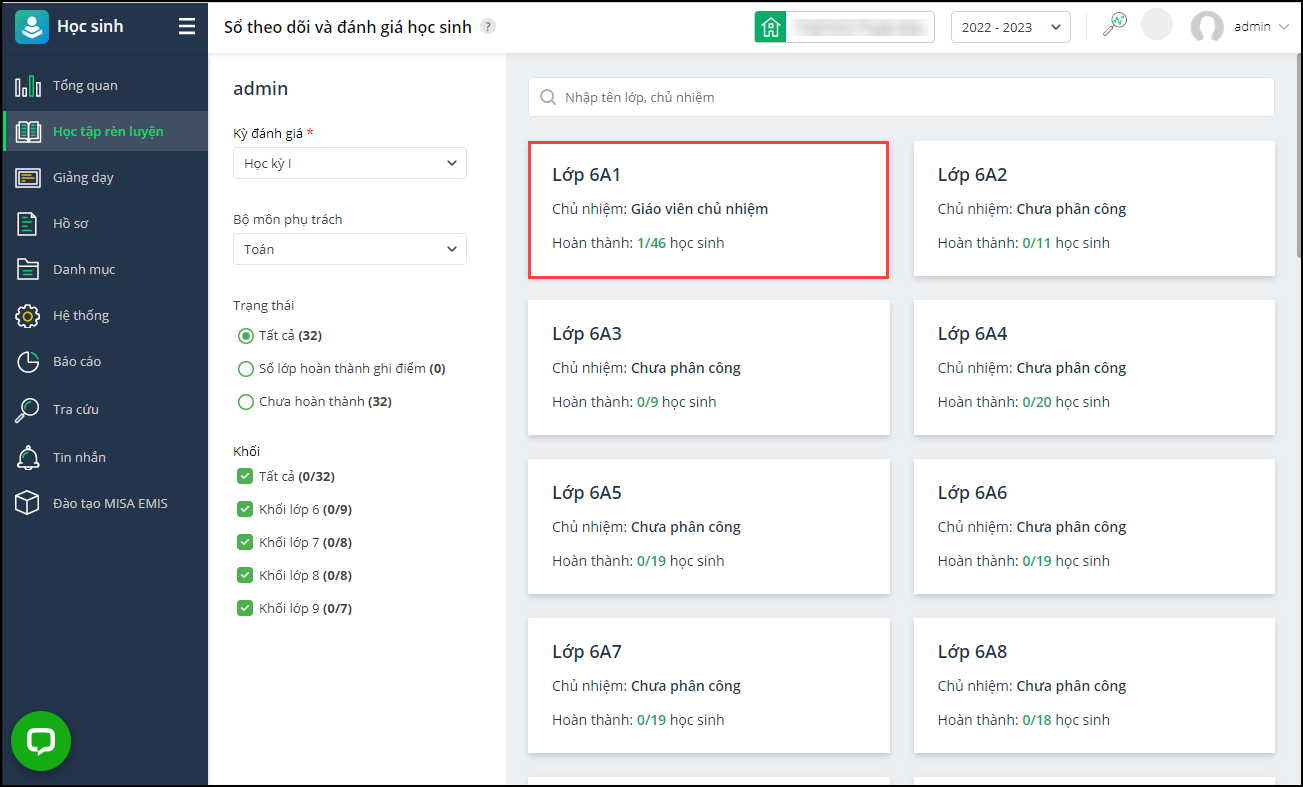Screen dimensions: 1303x787
Task: Open the Giảng dạy sidebar menu
Action: click(x=83, y=178)
